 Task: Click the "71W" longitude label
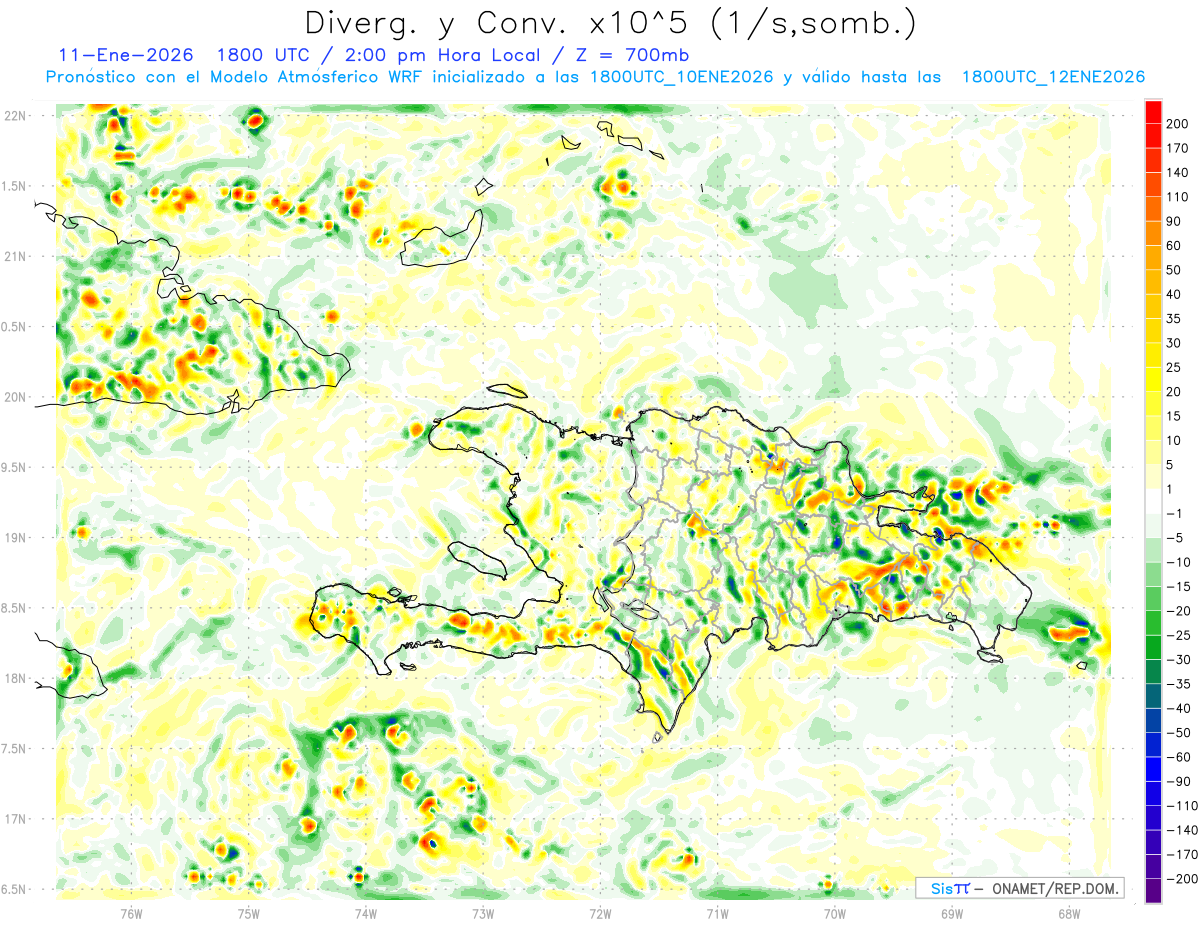click(x=717, y=913)
